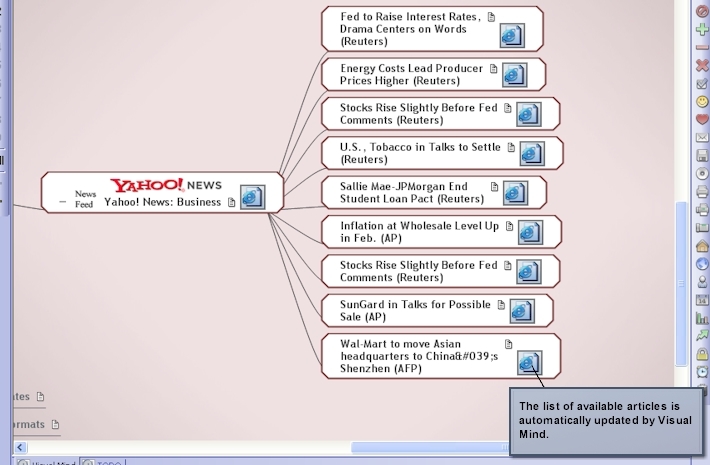Viewport: 710px width, 465px height.
Task: Click the plain printer icon in right toolbar
Action: 702,192
